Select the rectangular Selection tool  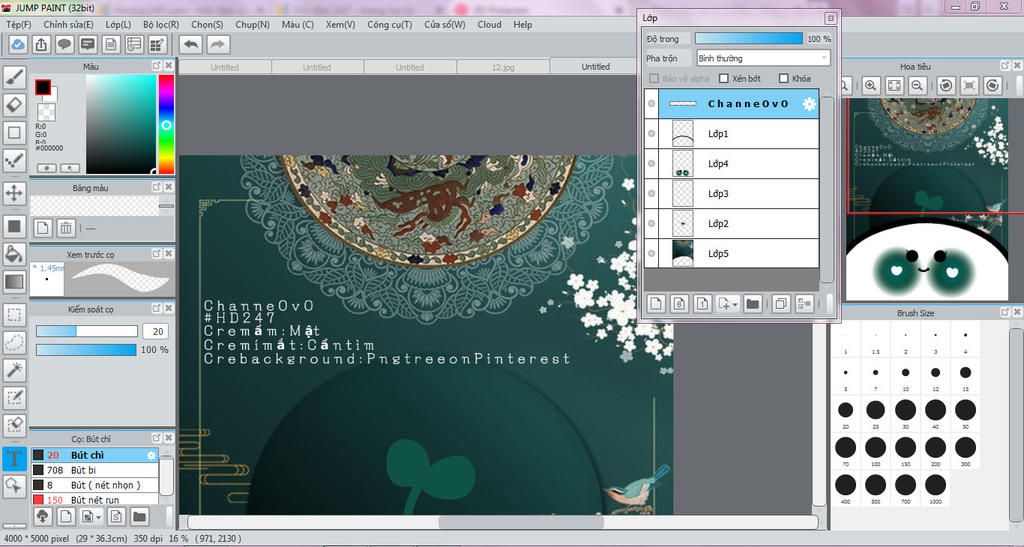[x=14, y=315]
